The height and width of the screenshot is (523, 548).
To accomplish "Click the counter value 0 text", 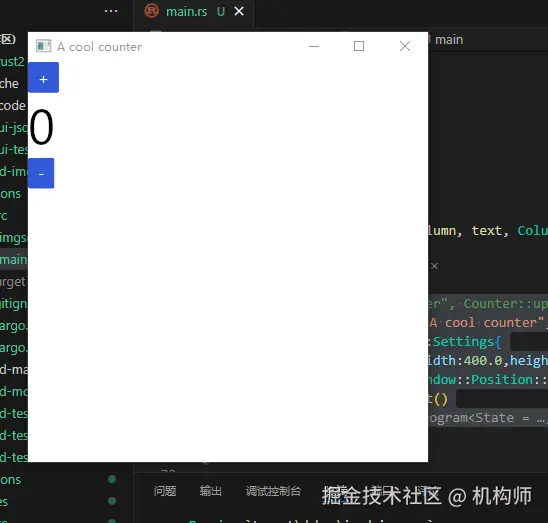I will 41,127.
